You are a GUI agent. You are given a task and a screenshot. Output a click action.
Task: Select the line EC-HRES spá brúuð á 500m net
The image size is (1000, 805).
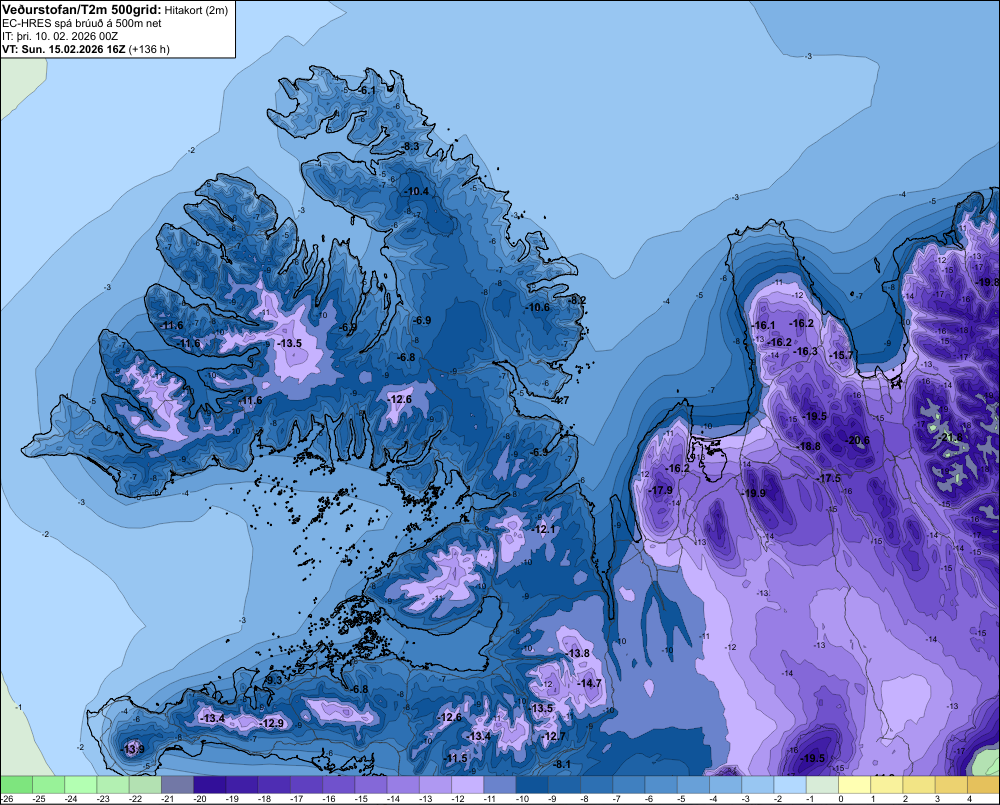pyautogui.click(x=82, y=23)
